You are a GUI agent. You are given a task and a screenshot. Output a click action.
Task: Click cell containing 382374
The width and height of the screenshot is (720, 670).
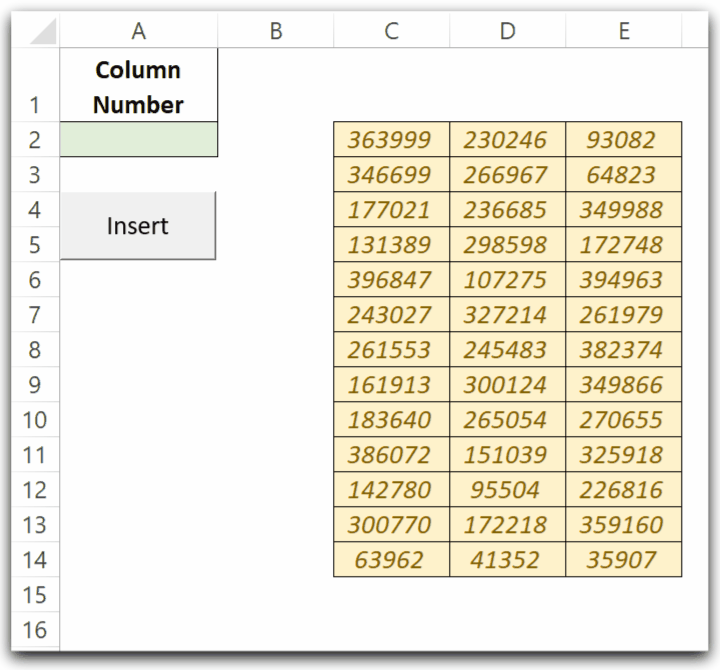(x=624, y=349)
